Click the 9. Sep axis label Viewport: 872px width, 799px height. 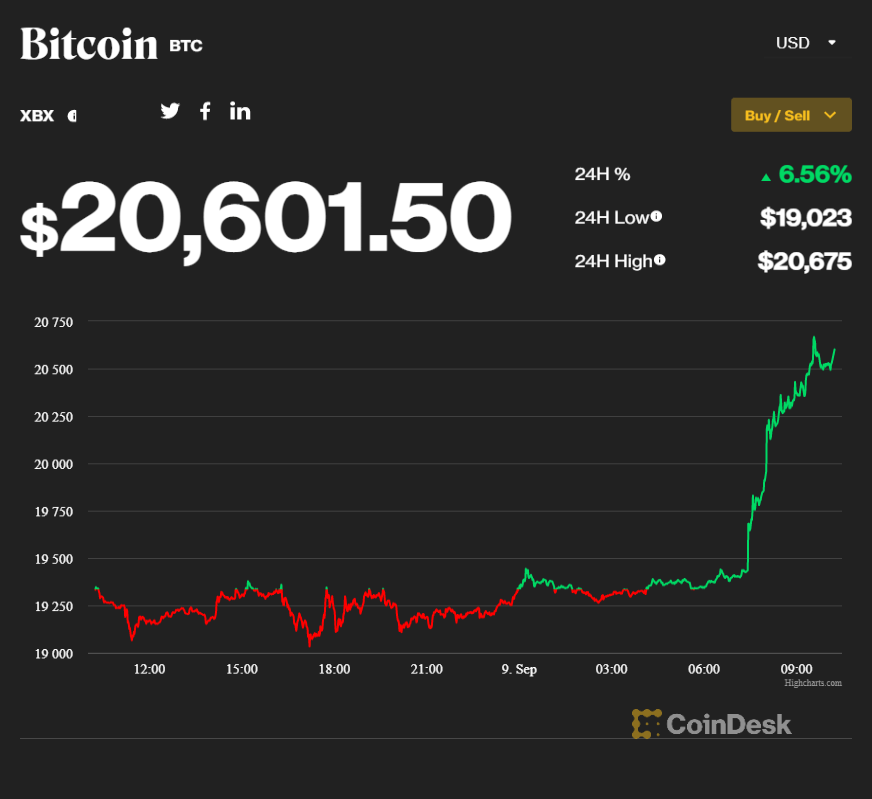[518, 669]
